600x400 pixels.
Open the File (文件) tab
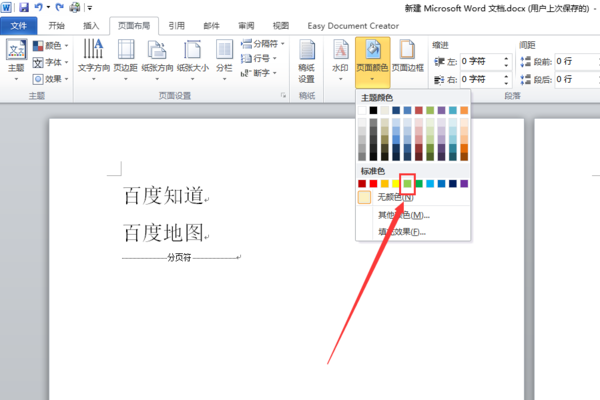[19, 26]
